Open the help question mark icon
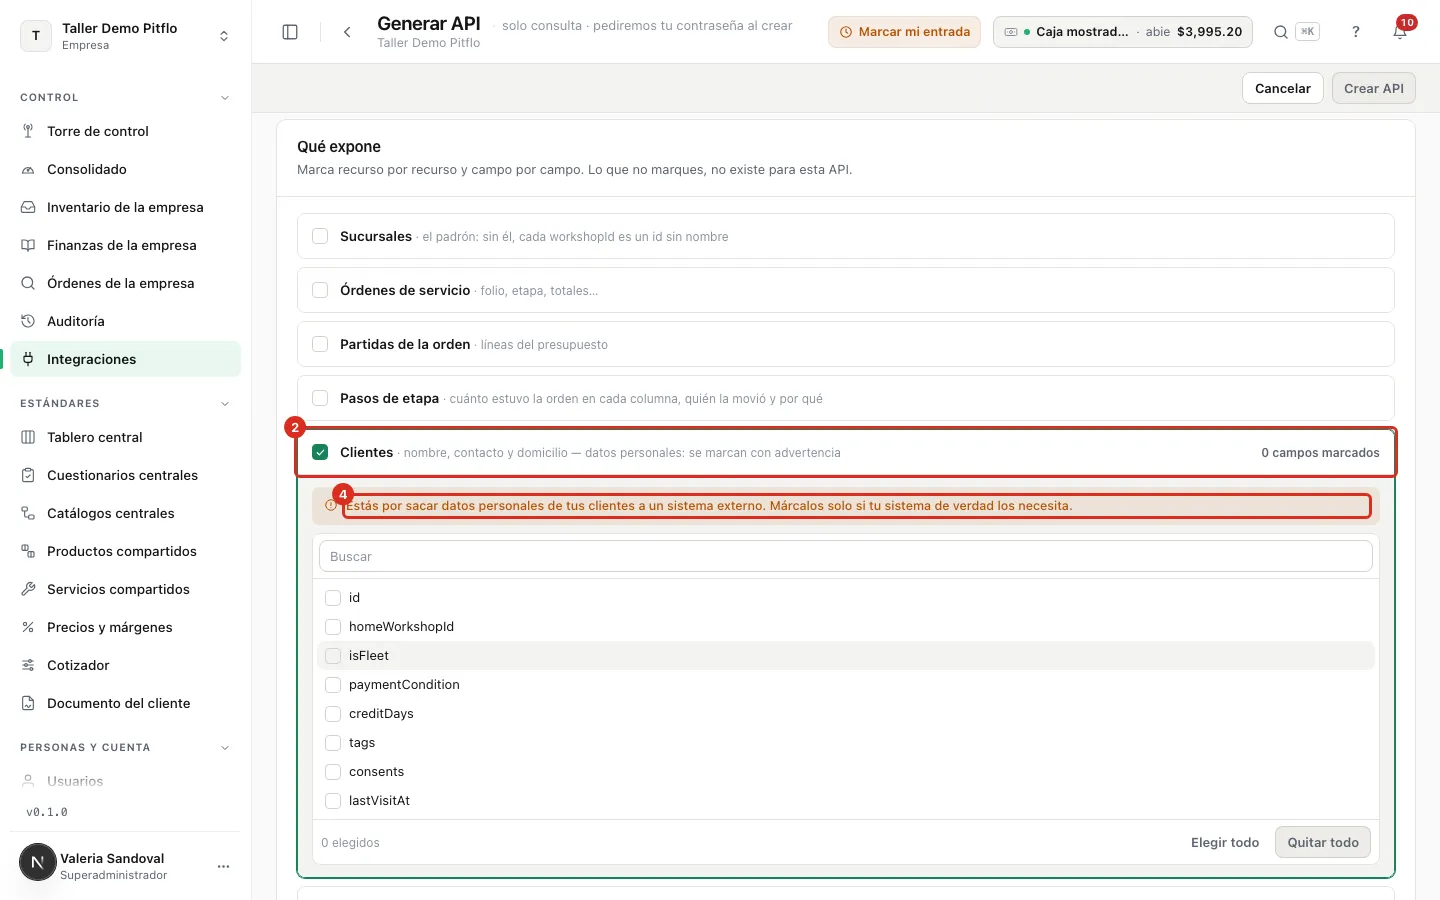The image size is (1440, 900). coord(1356,32)
